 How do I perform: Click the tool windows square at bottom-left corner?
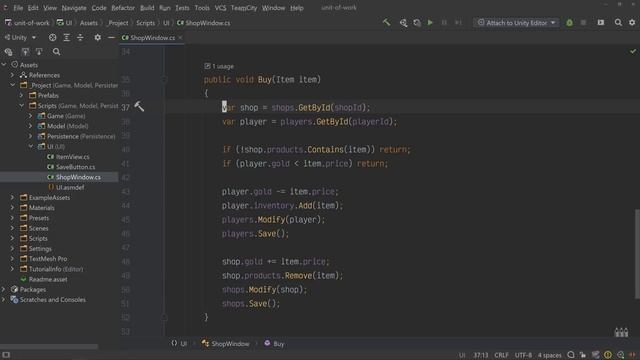tap(6, 355)
